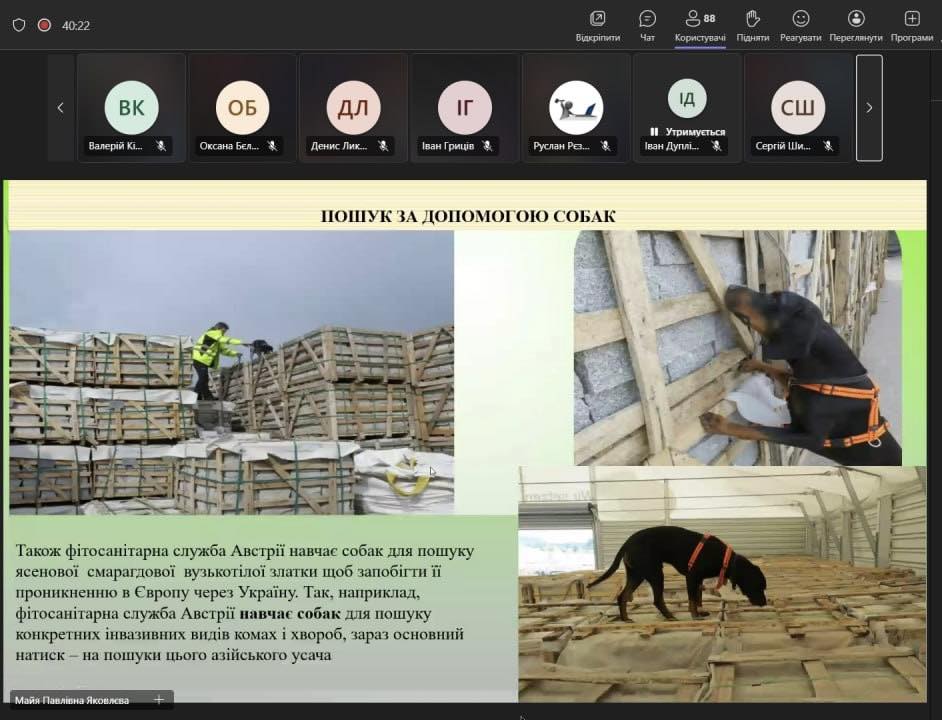Click the plus icon beside presenter name
The height and width of the screenshot is (720, 942).
point(158,700)
